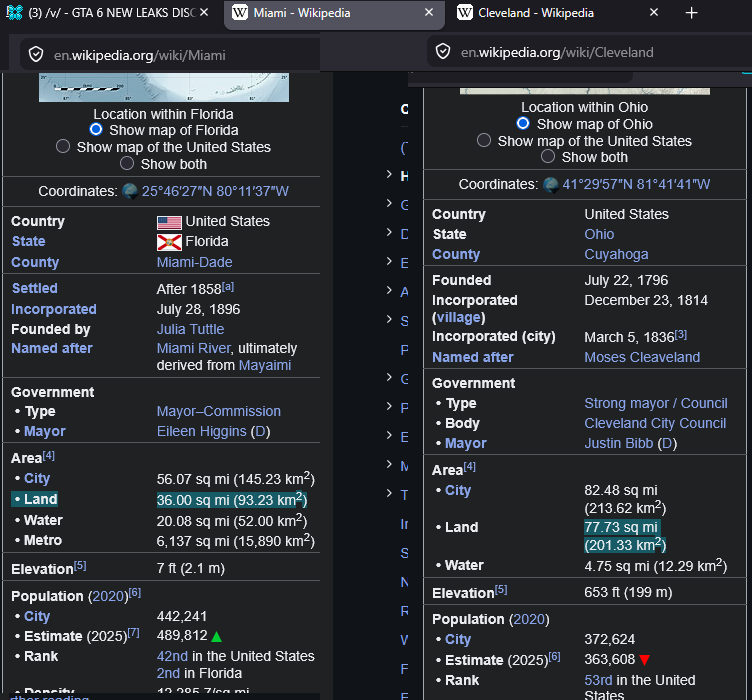The width and height of the screenshot is (752, 700).
Task: Click the 'Settled' label link in Miami infobox
Action: [35, 288]
